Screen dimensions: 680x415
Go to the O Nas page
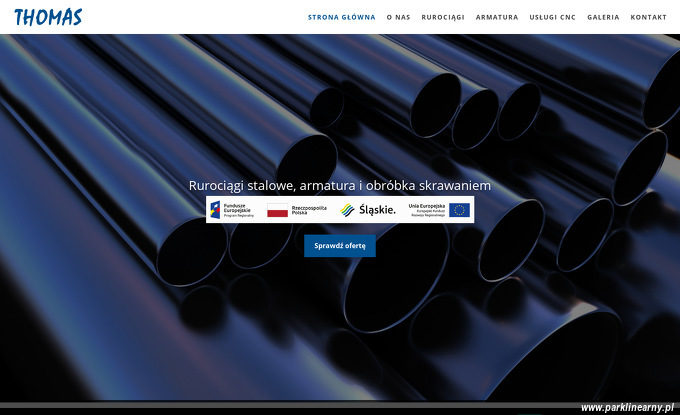point(398,17)
